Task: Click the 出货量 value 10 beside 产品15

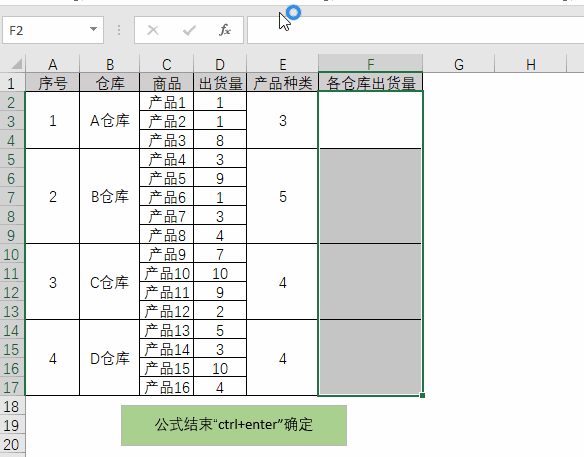Action: [x=220, y=368]
